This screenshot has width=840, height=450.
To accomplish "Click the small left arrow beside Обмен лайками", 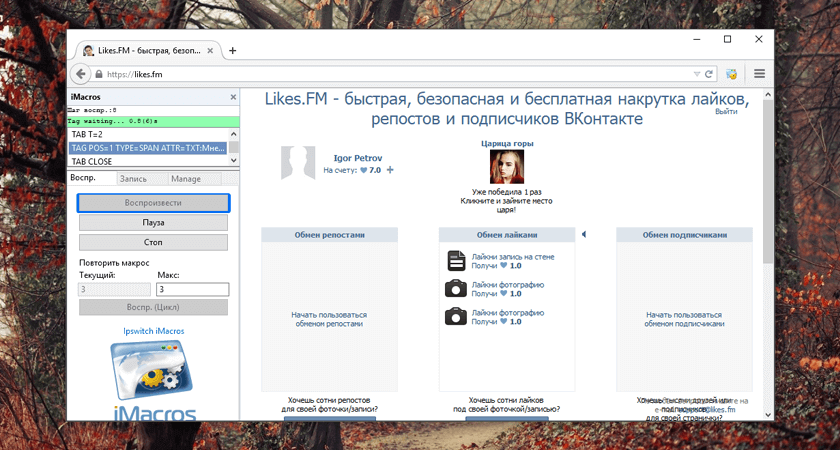I will pos(584,234).
